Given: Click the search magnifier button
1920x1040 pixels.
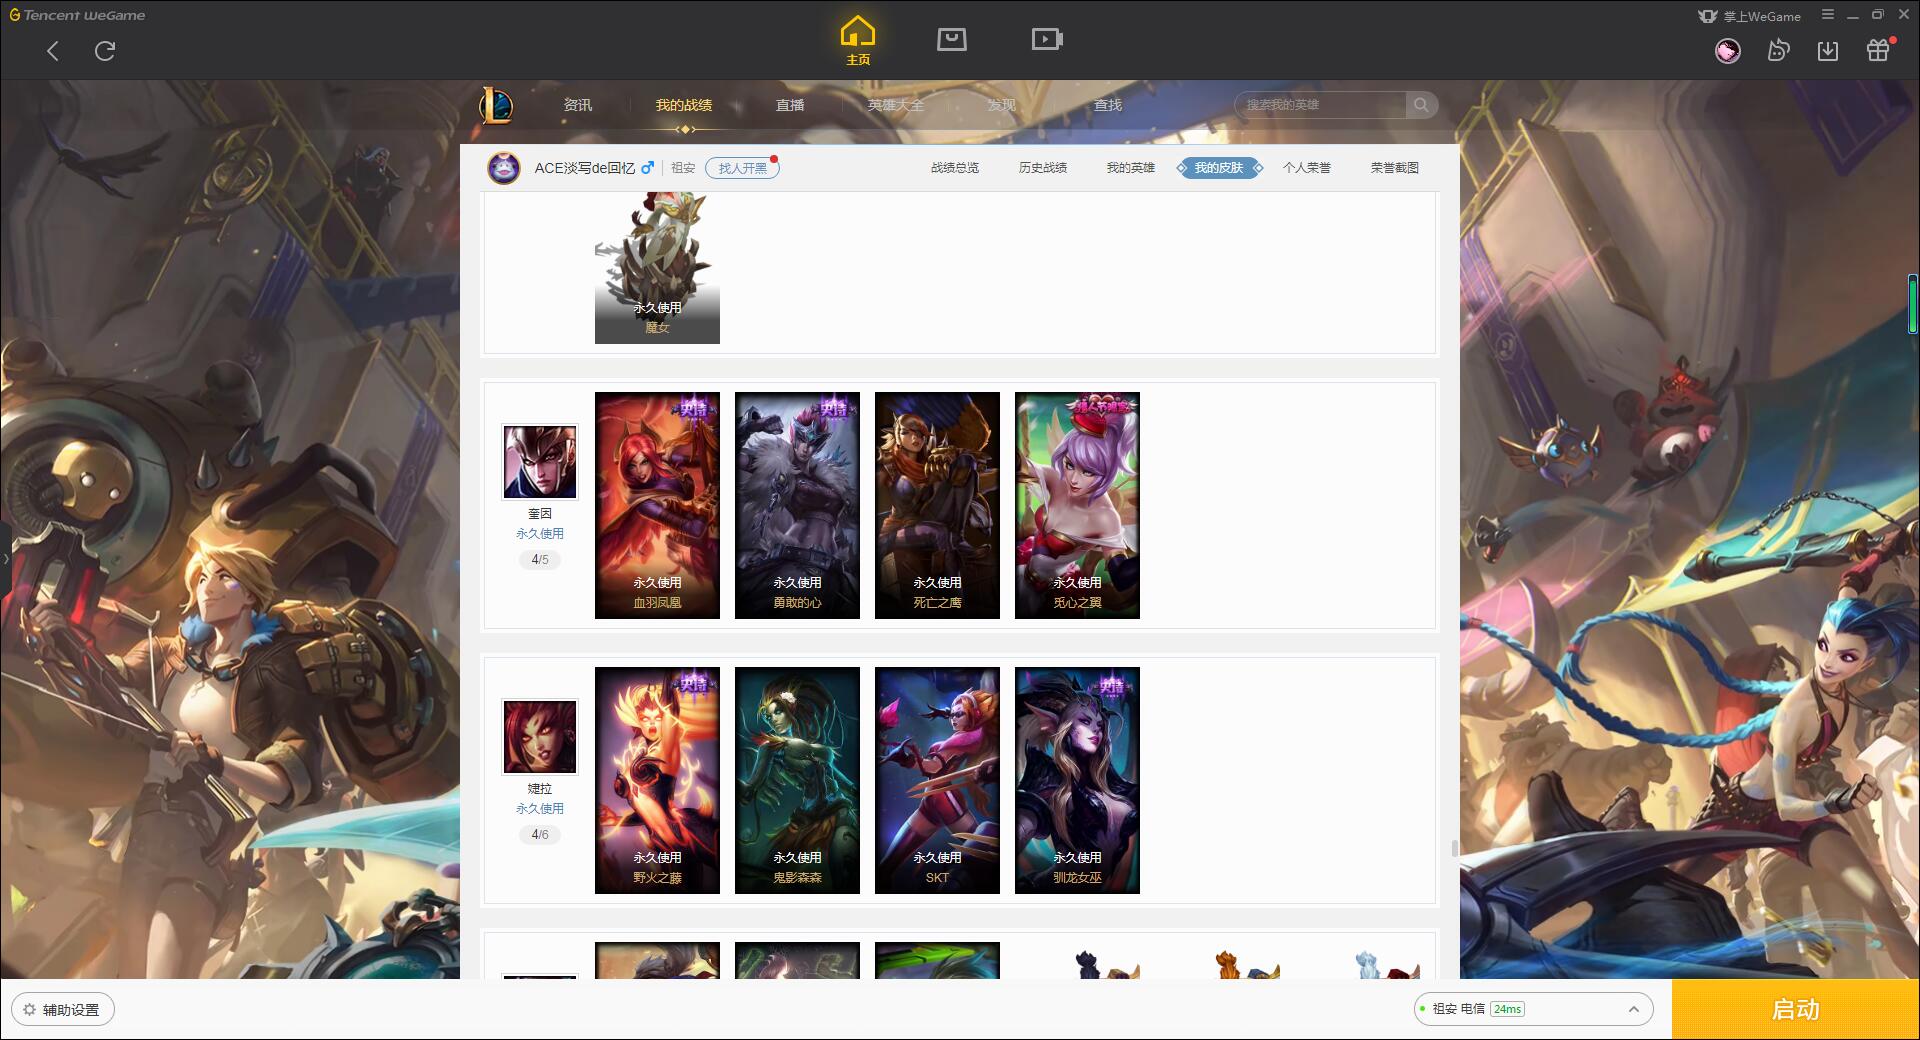Looking at the screenshot, I should 1421,105.
